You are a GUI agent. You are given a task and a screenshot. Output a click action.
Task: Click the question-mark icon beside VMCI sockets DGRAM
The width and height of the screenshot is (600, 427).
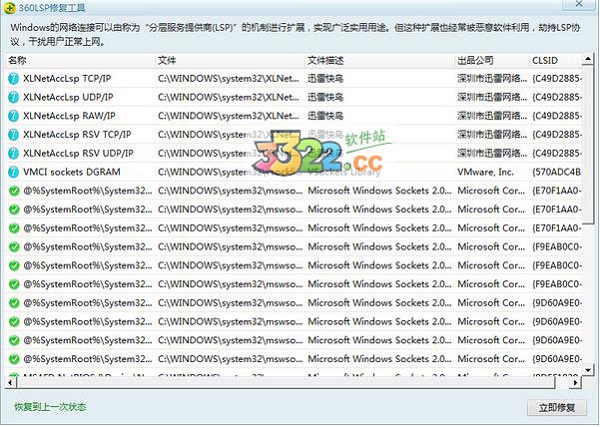(13, 172)
